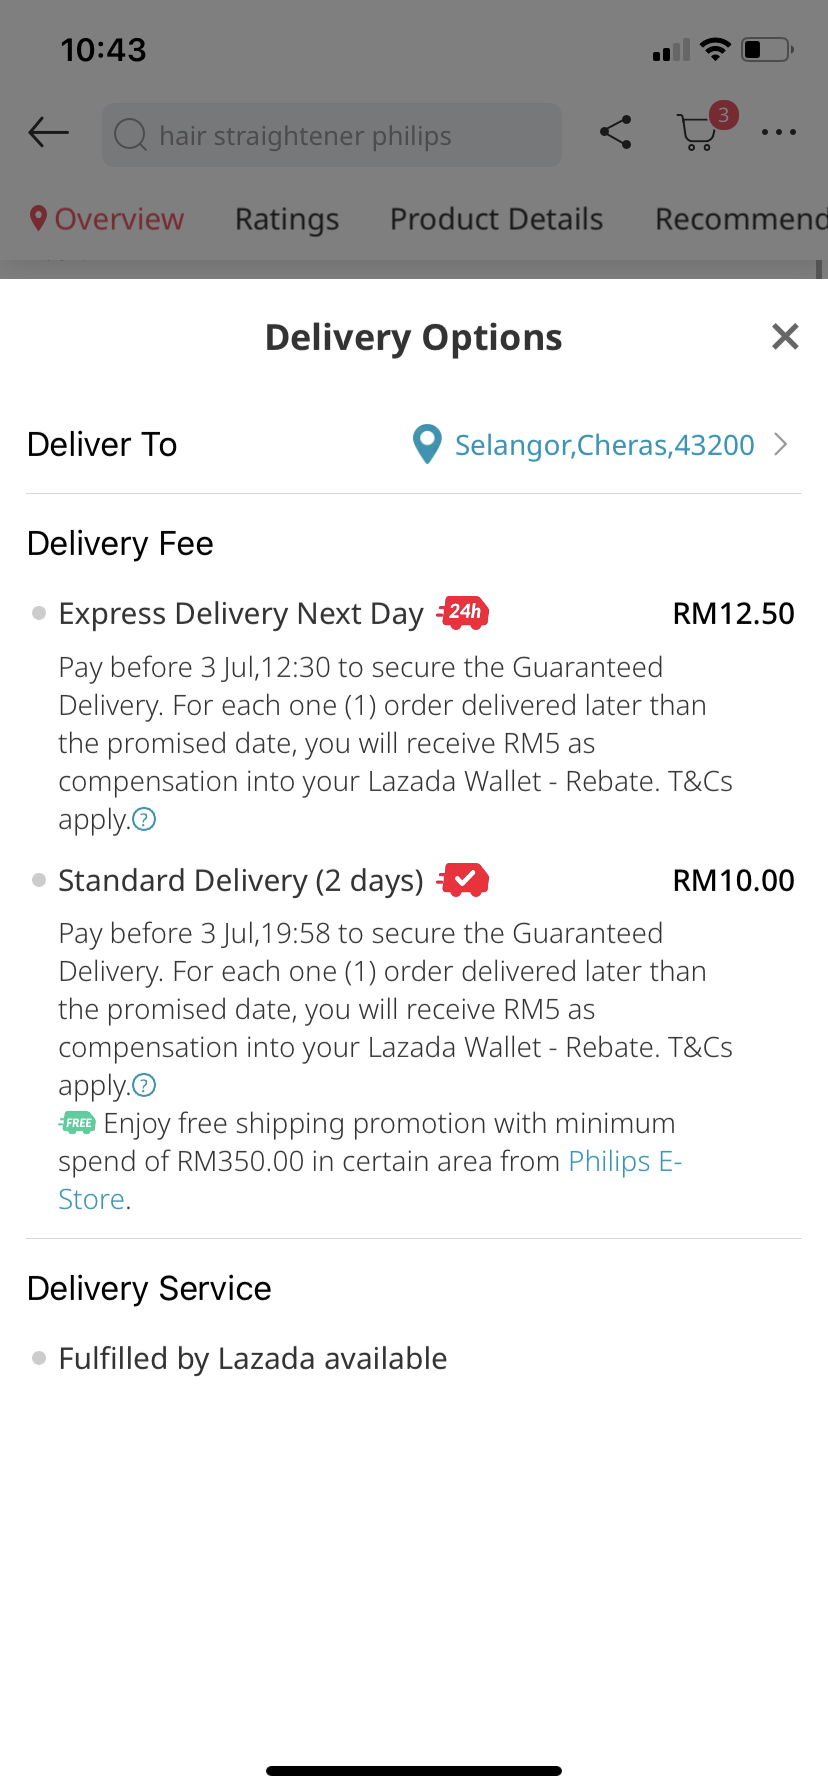Screen dimensions: 828x1792
Task: Tap the blue location pin icon
Action: (x=427, y=444)
